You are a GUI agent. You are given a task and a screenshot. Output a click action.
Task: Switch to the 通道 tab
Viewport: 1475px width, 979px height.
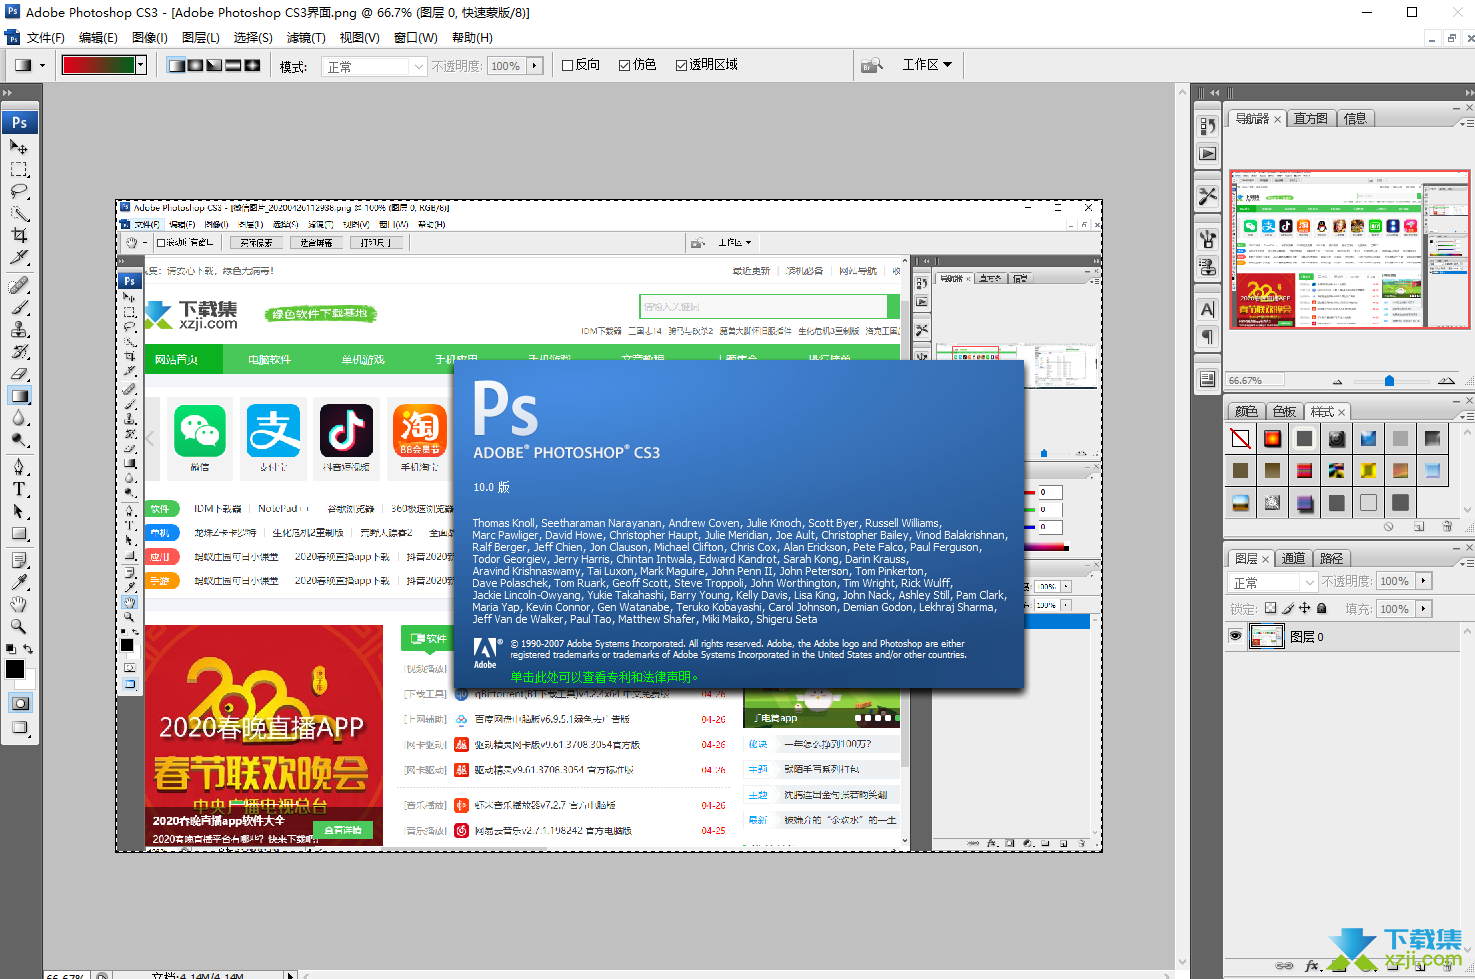(x=1293, y=558)
